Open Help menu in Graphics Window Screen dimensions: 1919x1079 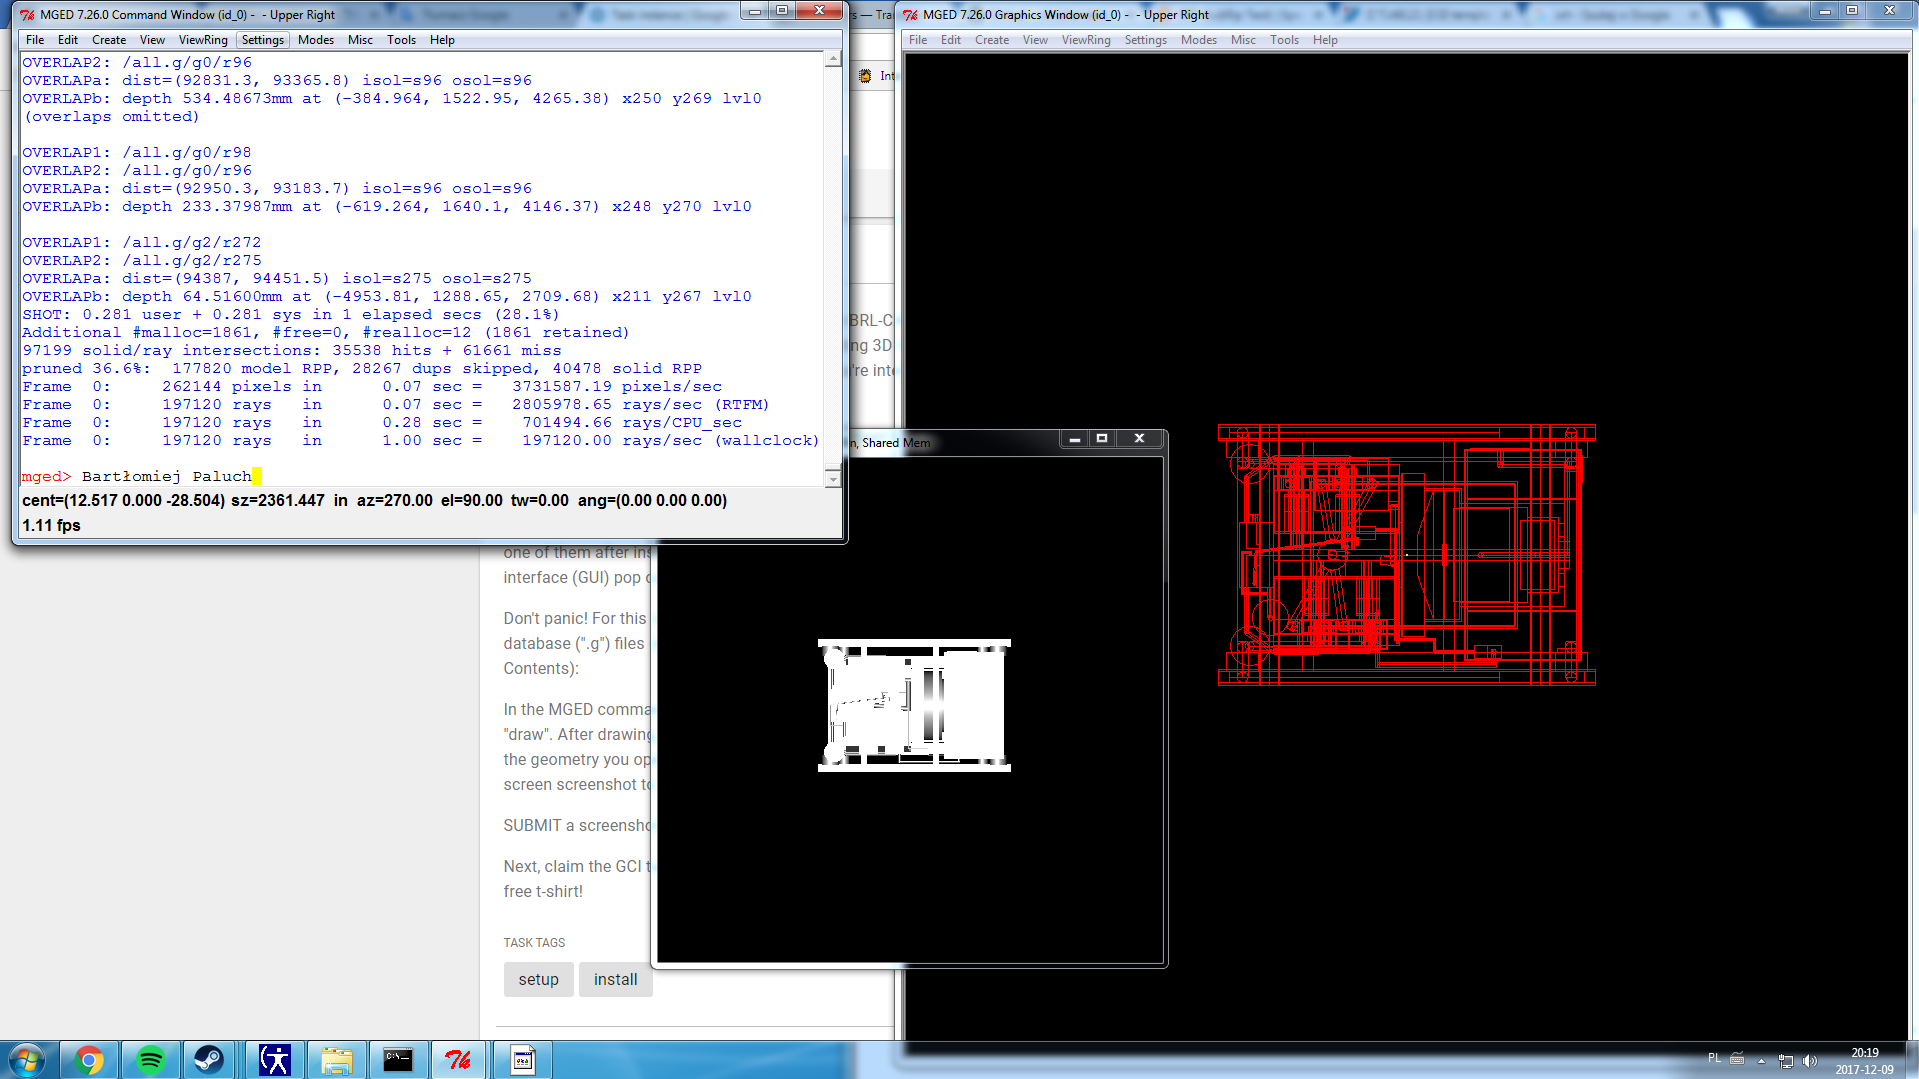(1325, 40)
